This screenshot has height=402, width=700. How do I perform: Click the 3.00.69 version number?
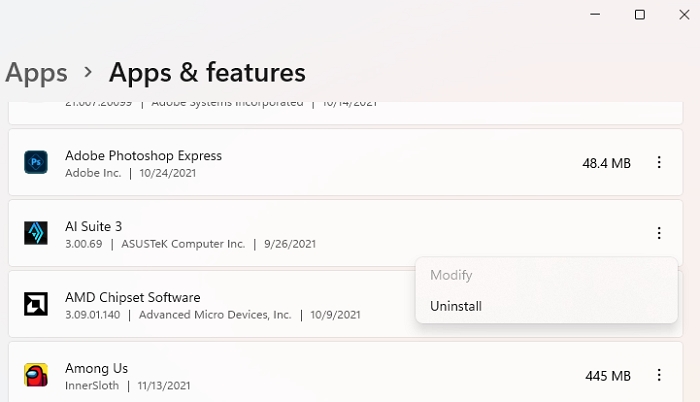tap(83, 244)
